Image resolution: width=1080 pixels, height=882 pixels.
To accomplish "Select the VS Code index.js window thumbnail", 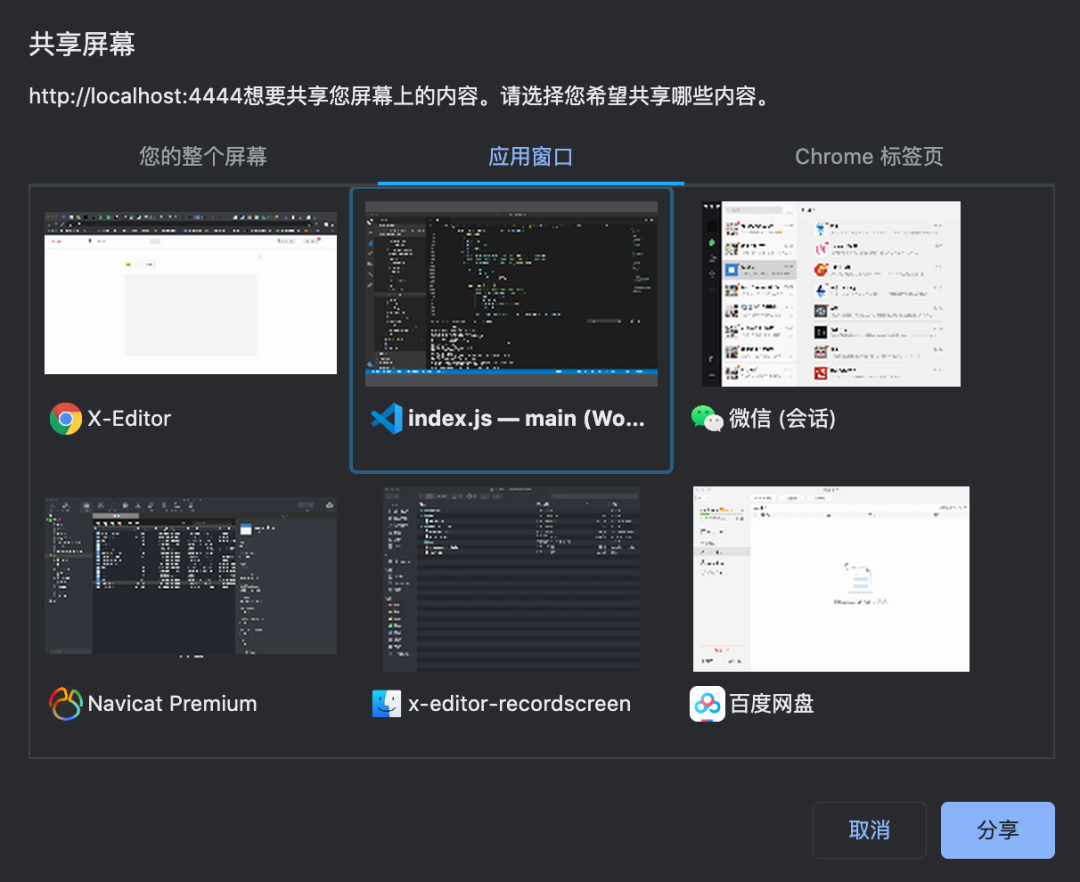I will [x=511, y=294].
